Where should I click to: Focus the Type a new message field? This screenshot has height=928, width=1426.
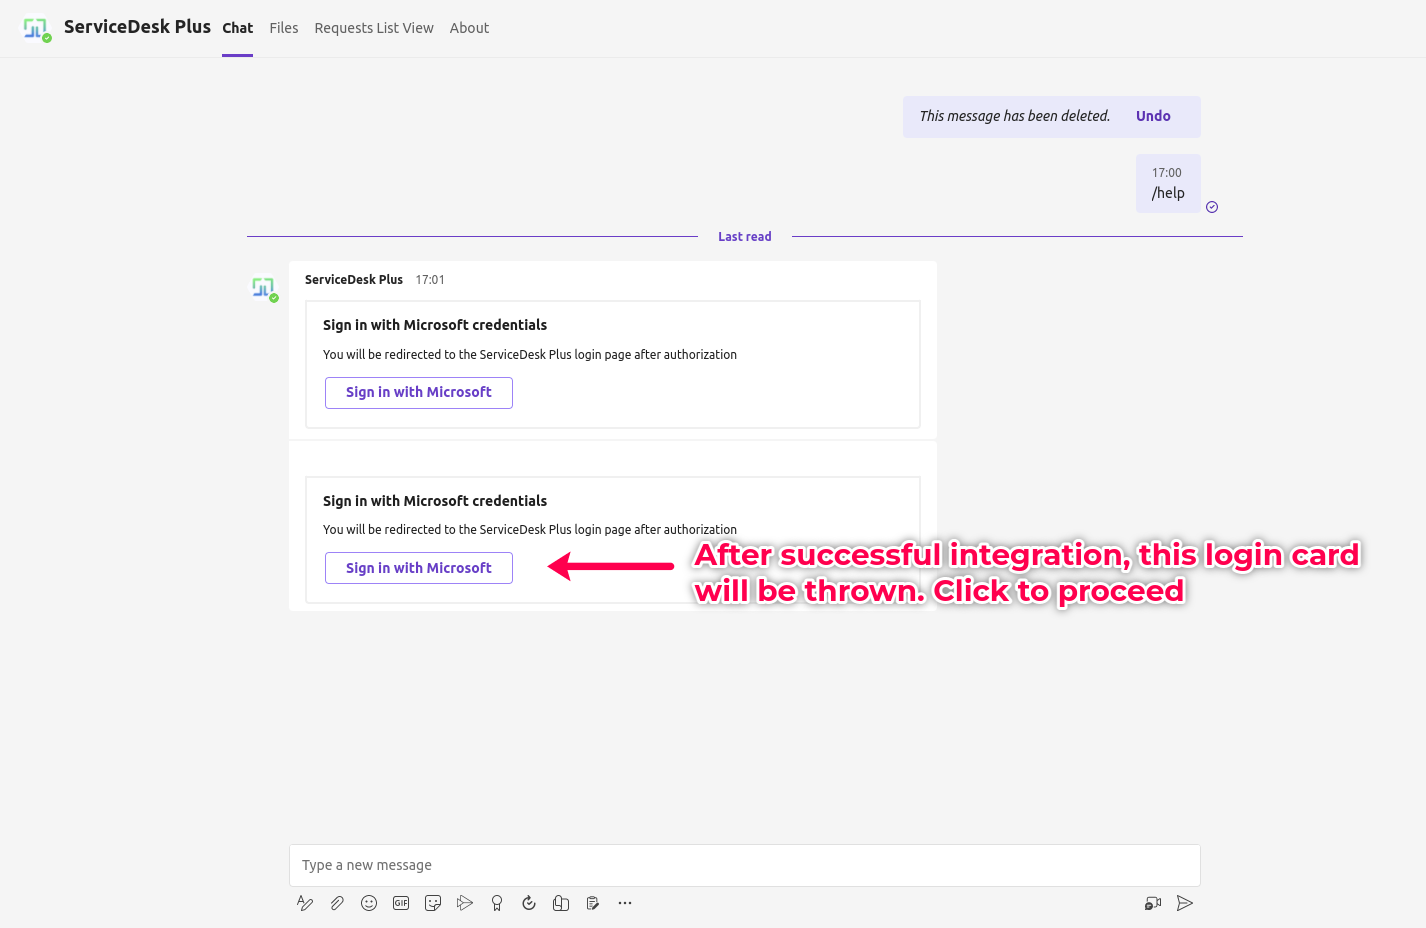coord(745,865)
